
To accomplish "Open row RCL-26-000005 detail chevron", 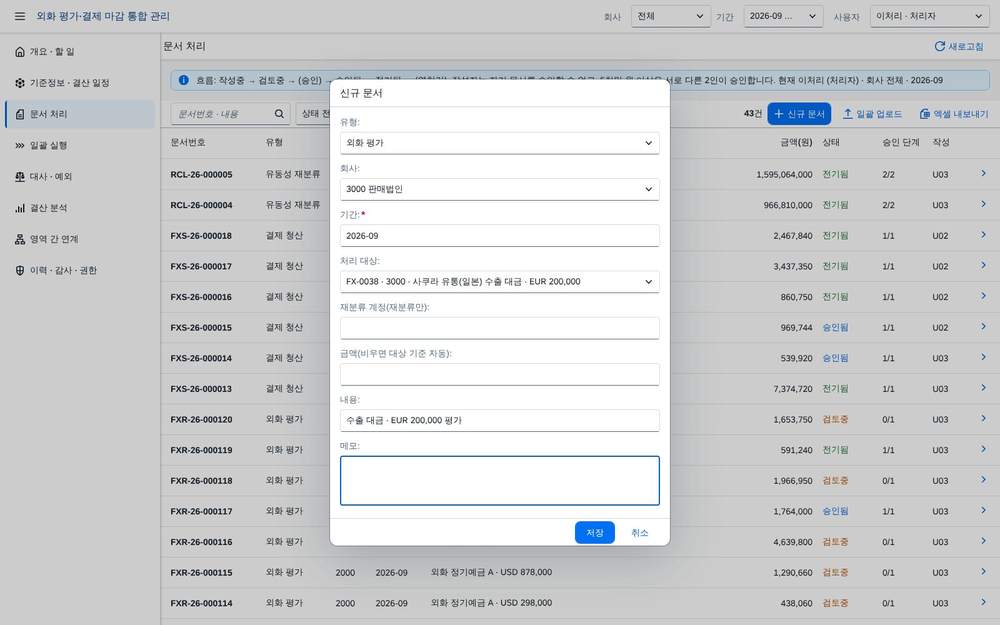I will (983, 173).
